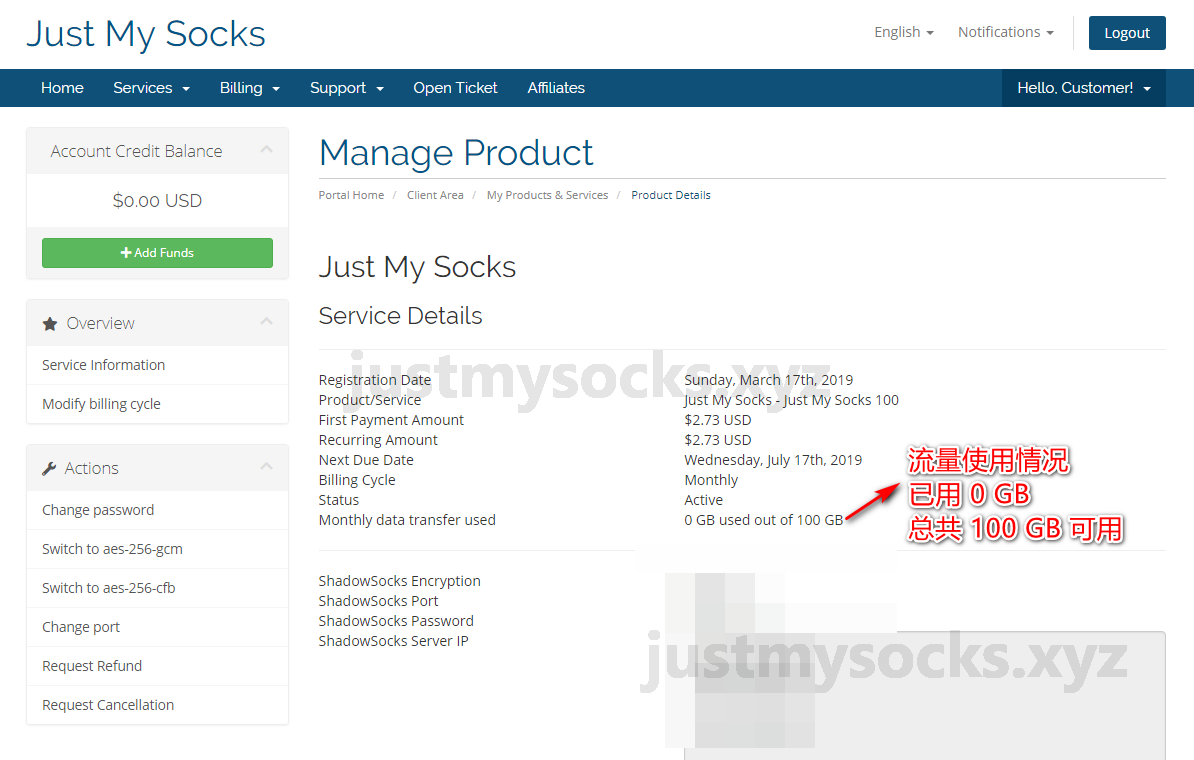The height and width of the screenshot is (760, 1194).
Task: Open the English language dropdown
Action: (x=904, y=32)
